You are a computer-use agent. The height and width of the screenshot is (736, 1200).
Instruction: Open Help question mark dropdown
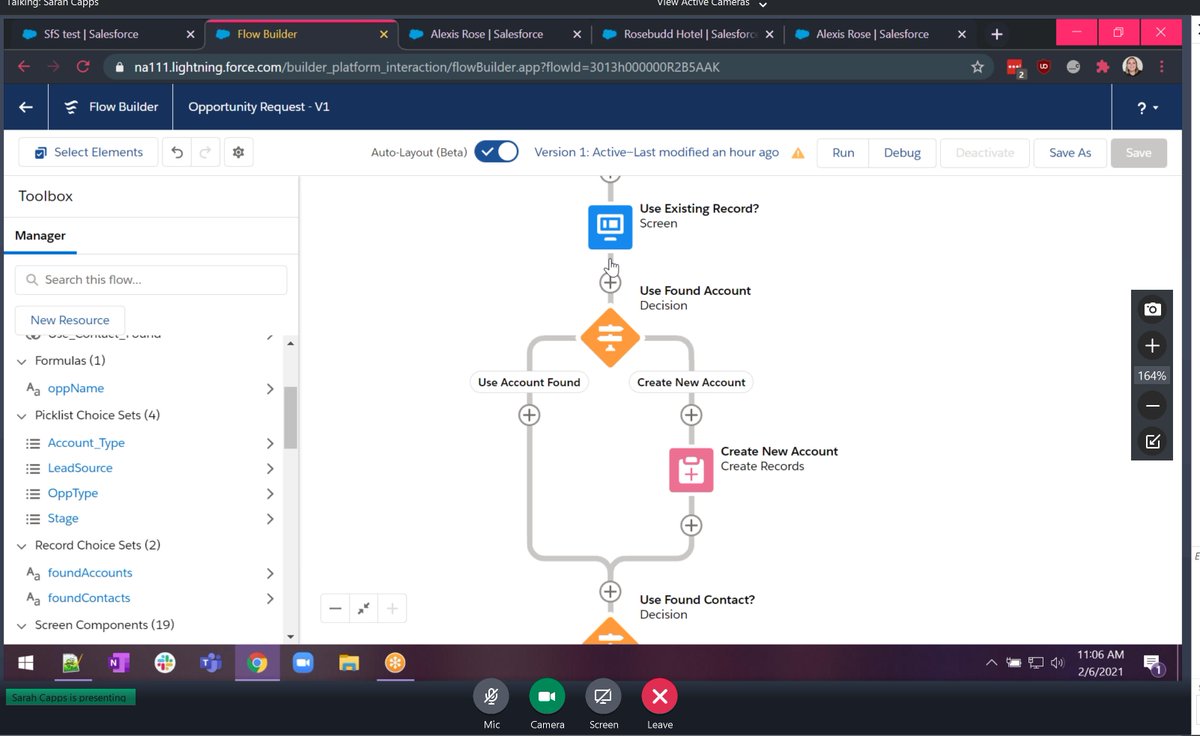tap(1147, 107)
